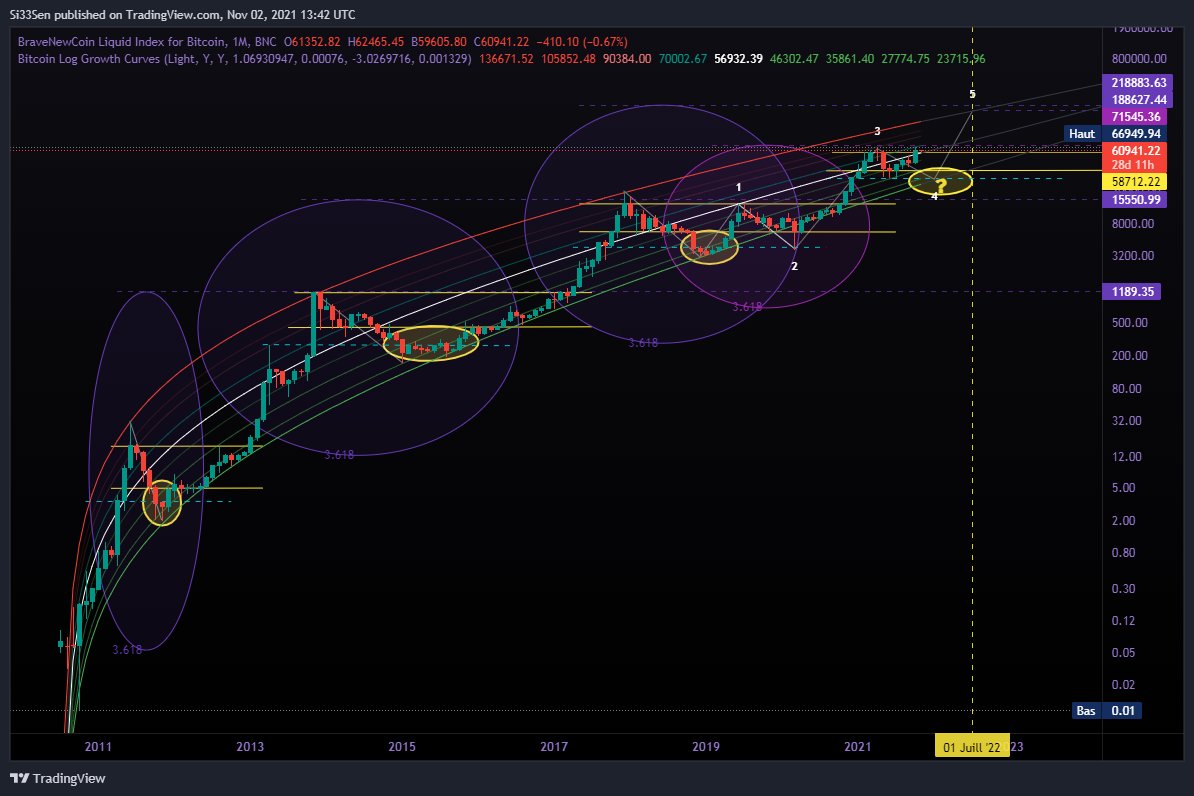Click the 500.00 price axis value
The image size is (1194, 796).
coord(1129,323)
